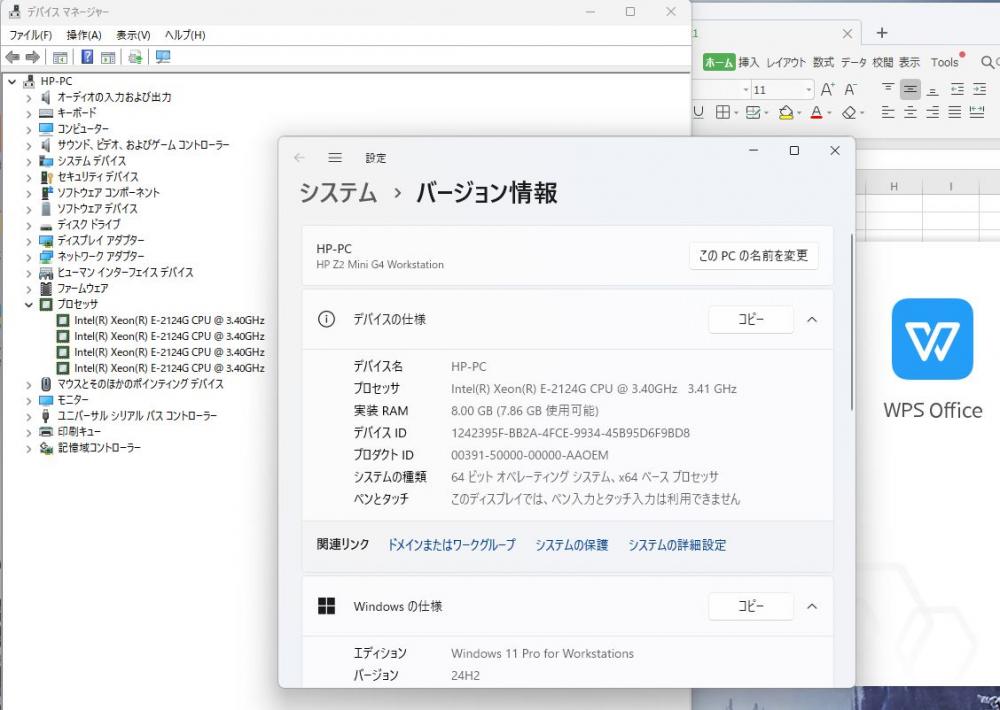The height and width of the screenshot is (710, 1000).
Task: Align text left in WPS ribbon
Action: [888, 113]
